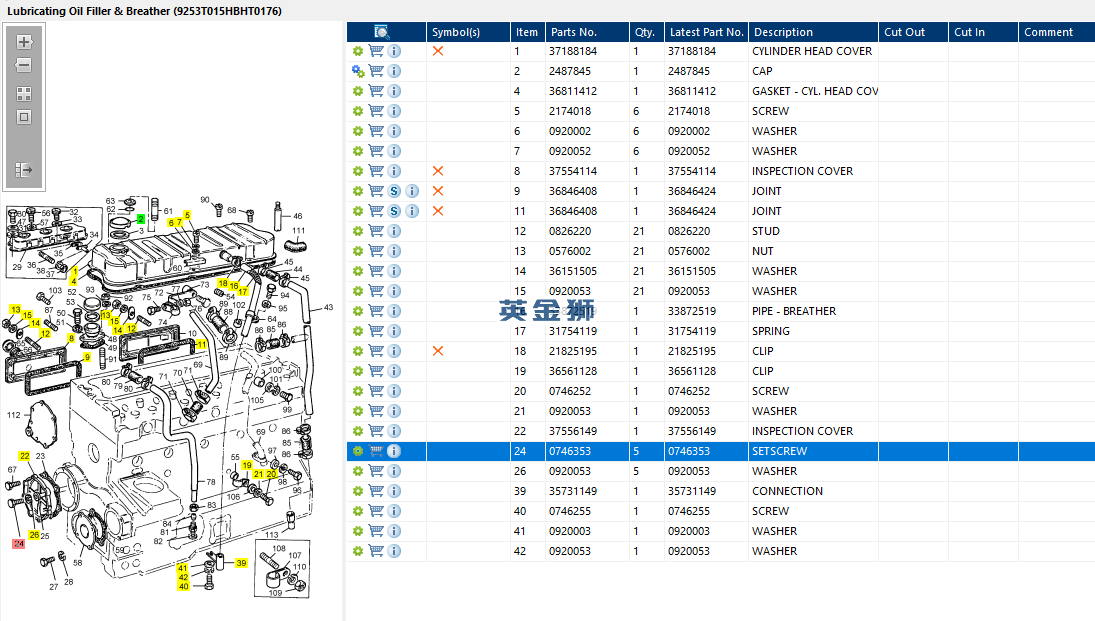This screenshot has width=1095, height=621.
Task: Add CYLINDER HEAD COVER to cart
Action: click(376, 51)
